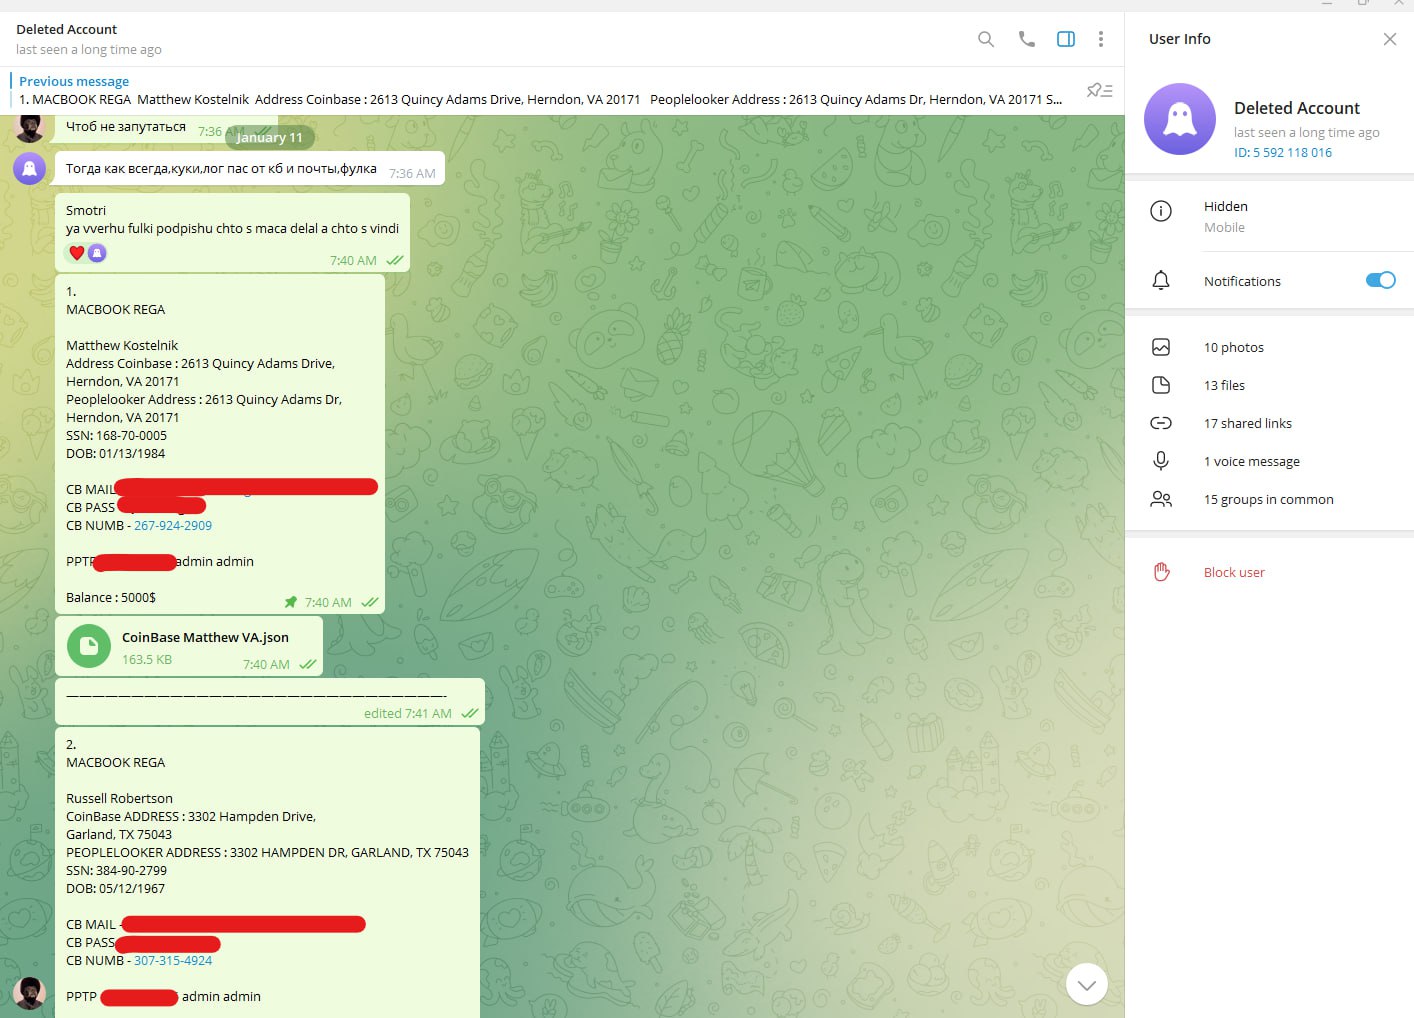Download the attached .json file via its icon

tap(89, 646)
